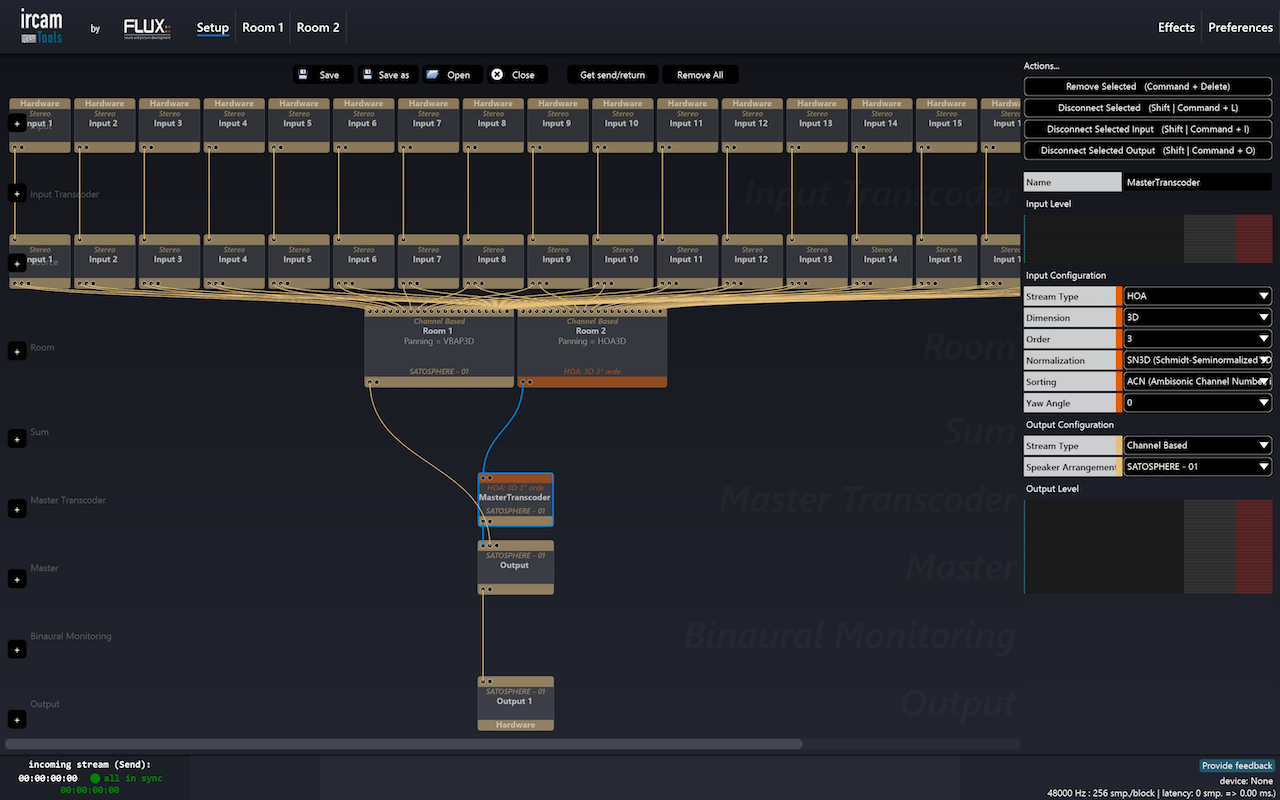Select the Hardware Input 5 block
Viewport: 1280px width, 800px height.
coord(298,125)
